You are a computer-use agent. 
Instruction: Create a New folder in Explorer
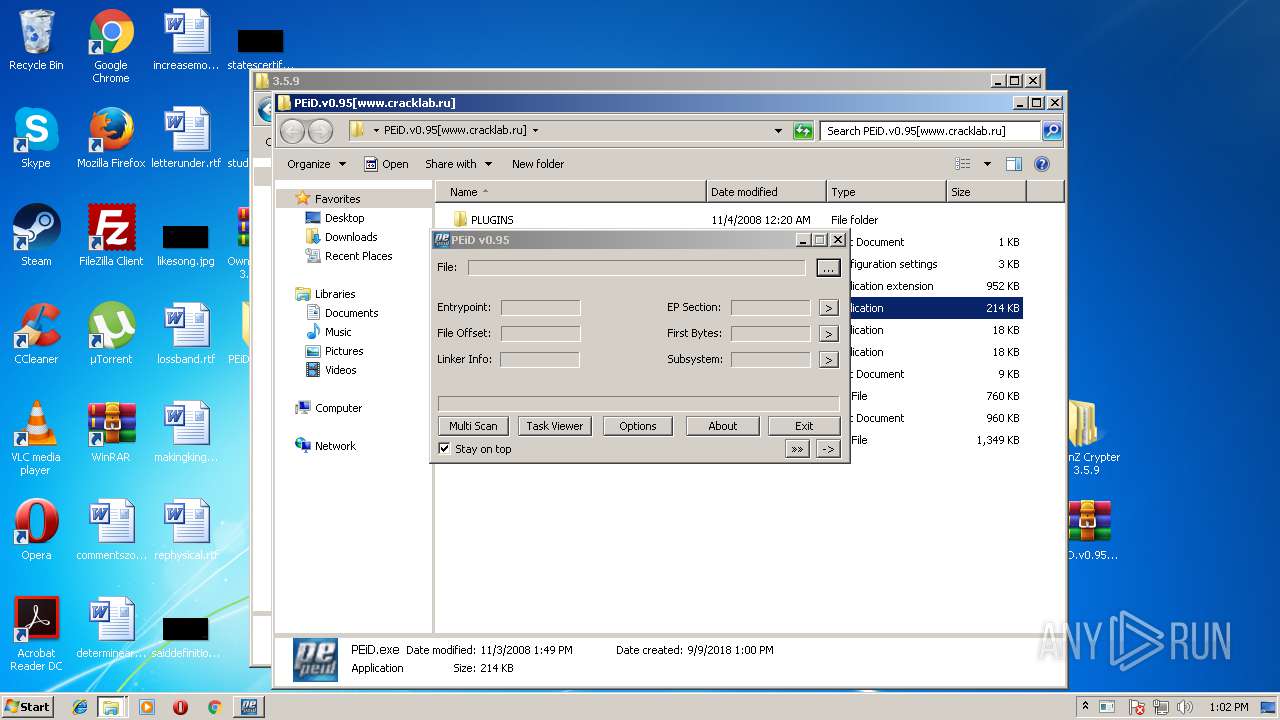tap(538, 164)
